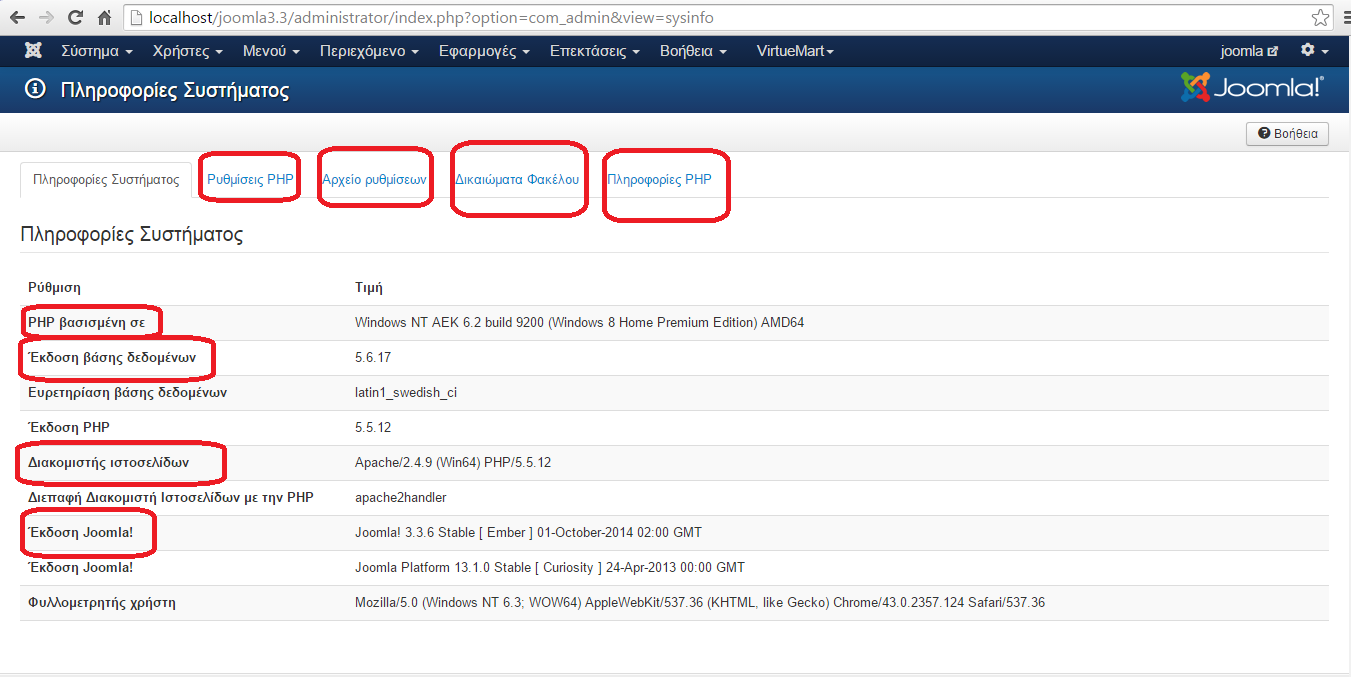Click the 'PHP βασισμένη σε' row label

86,323
